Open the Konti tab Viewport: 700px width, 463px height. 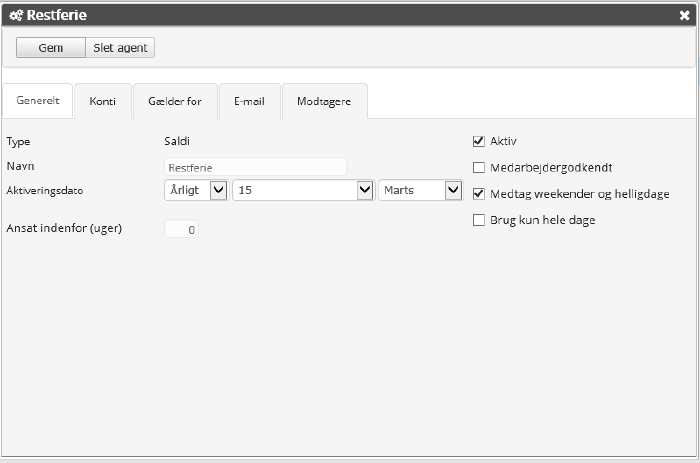click(102, 102)
